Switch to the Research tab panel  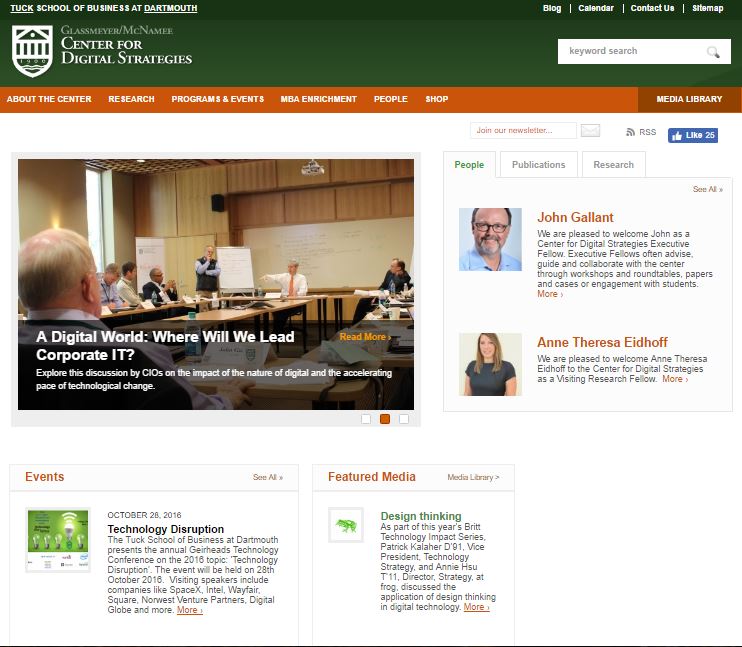pos(613,165)
